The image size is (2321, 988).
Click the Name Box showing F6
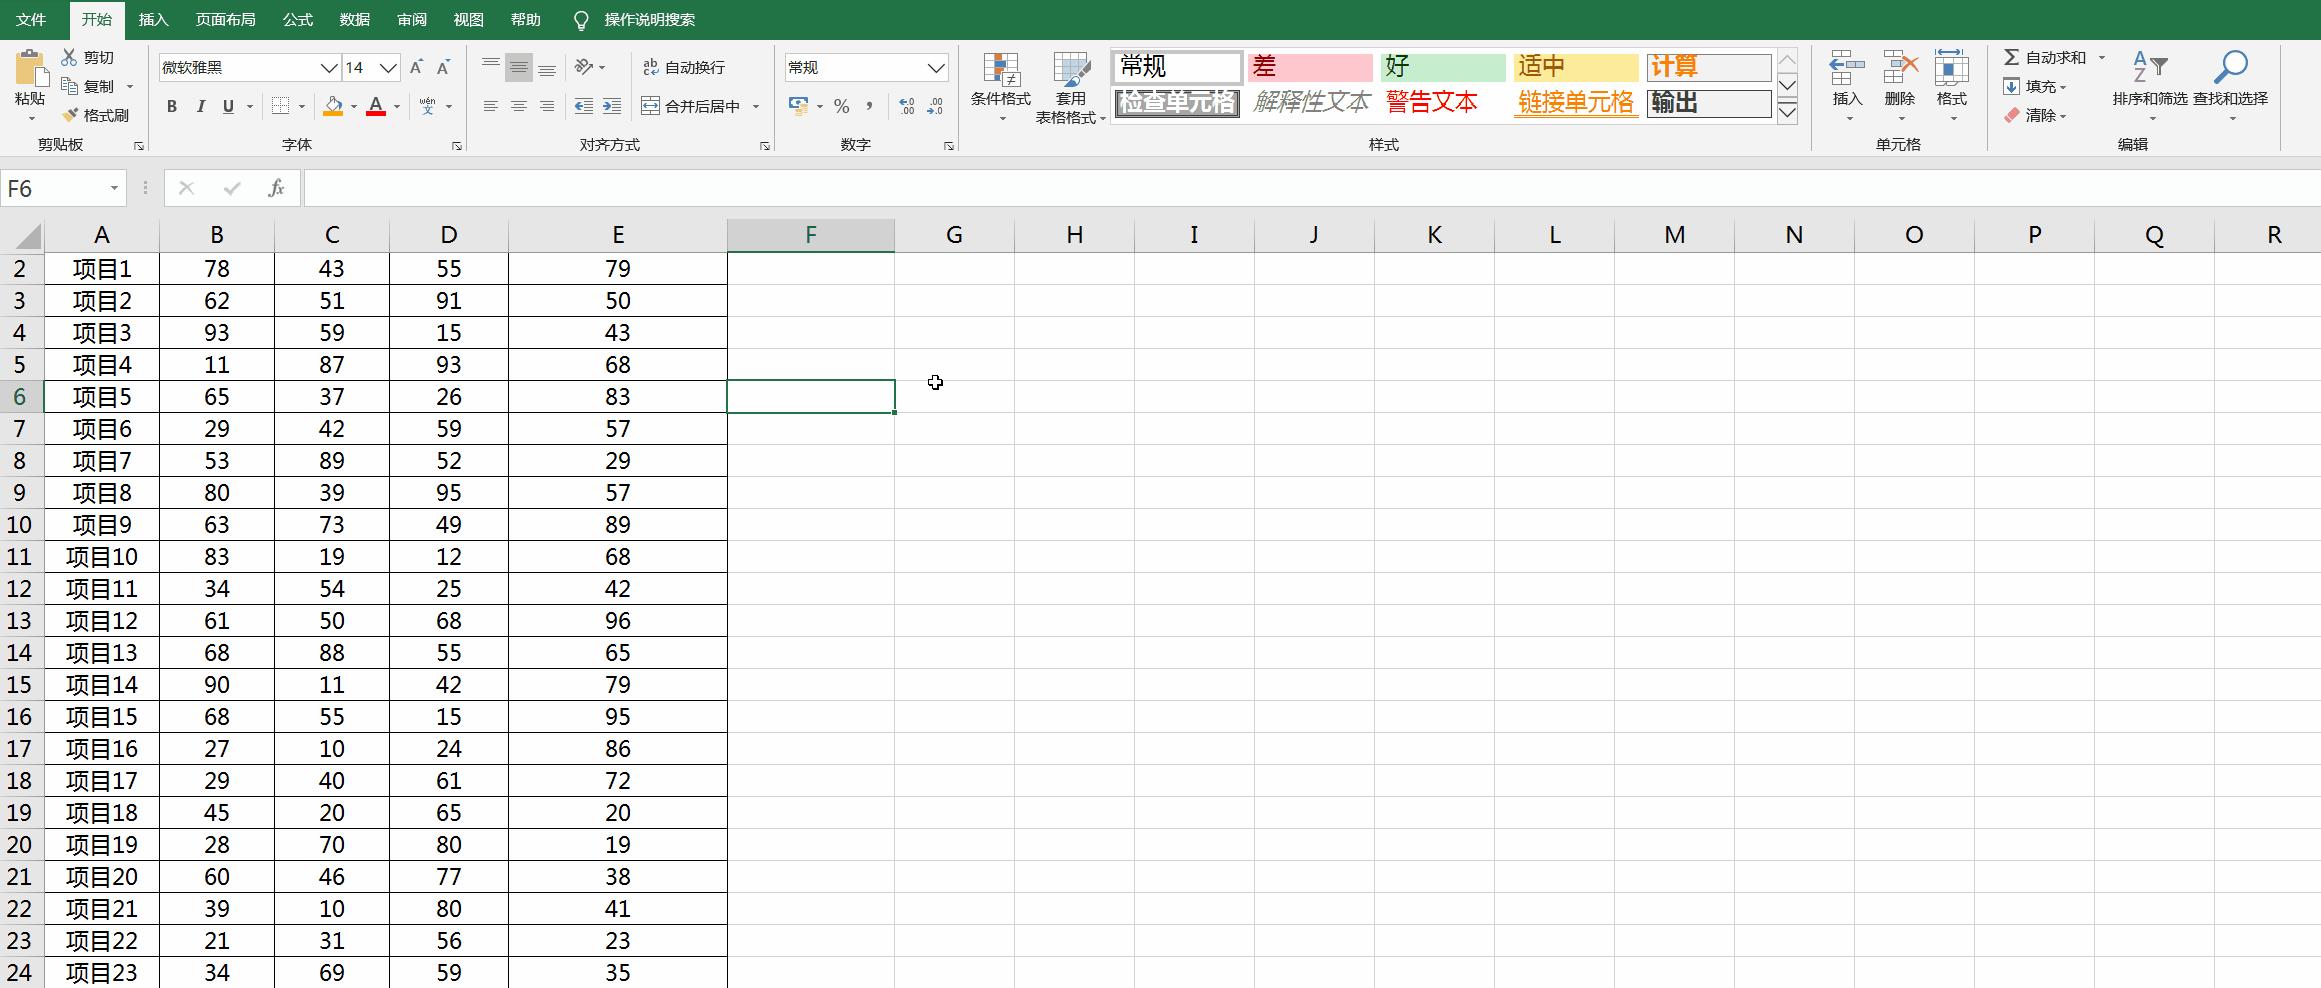57,188
